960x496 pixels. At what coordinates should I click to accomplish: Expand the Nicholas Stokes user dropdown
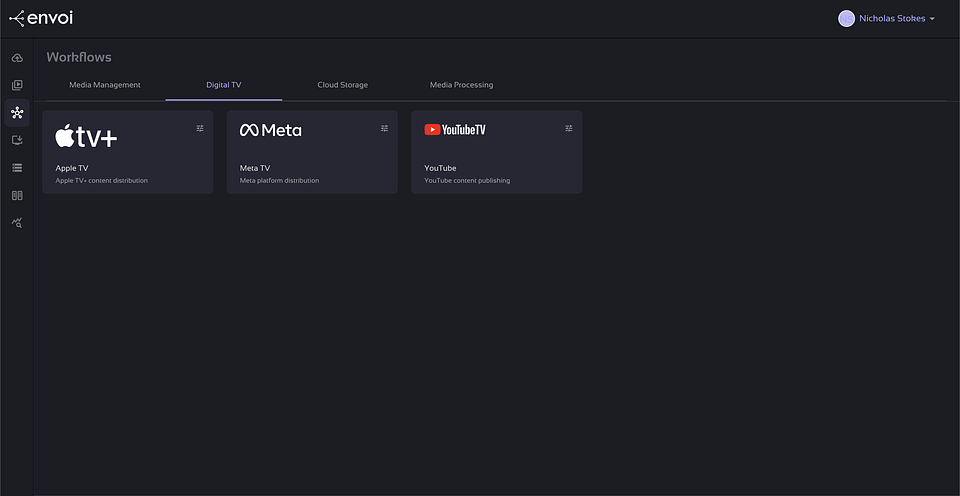(932, 19)
